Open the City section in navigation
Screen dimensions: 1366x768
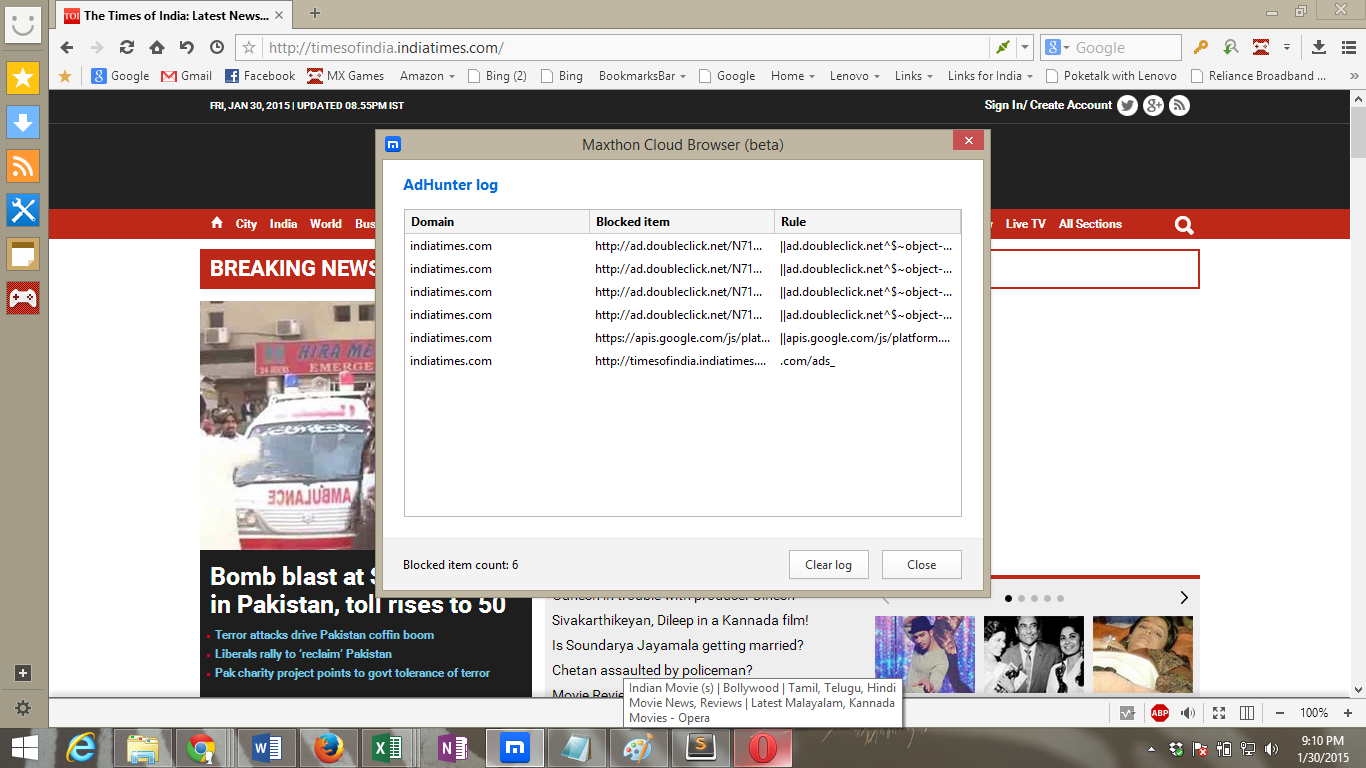click(x=246, y=224)
